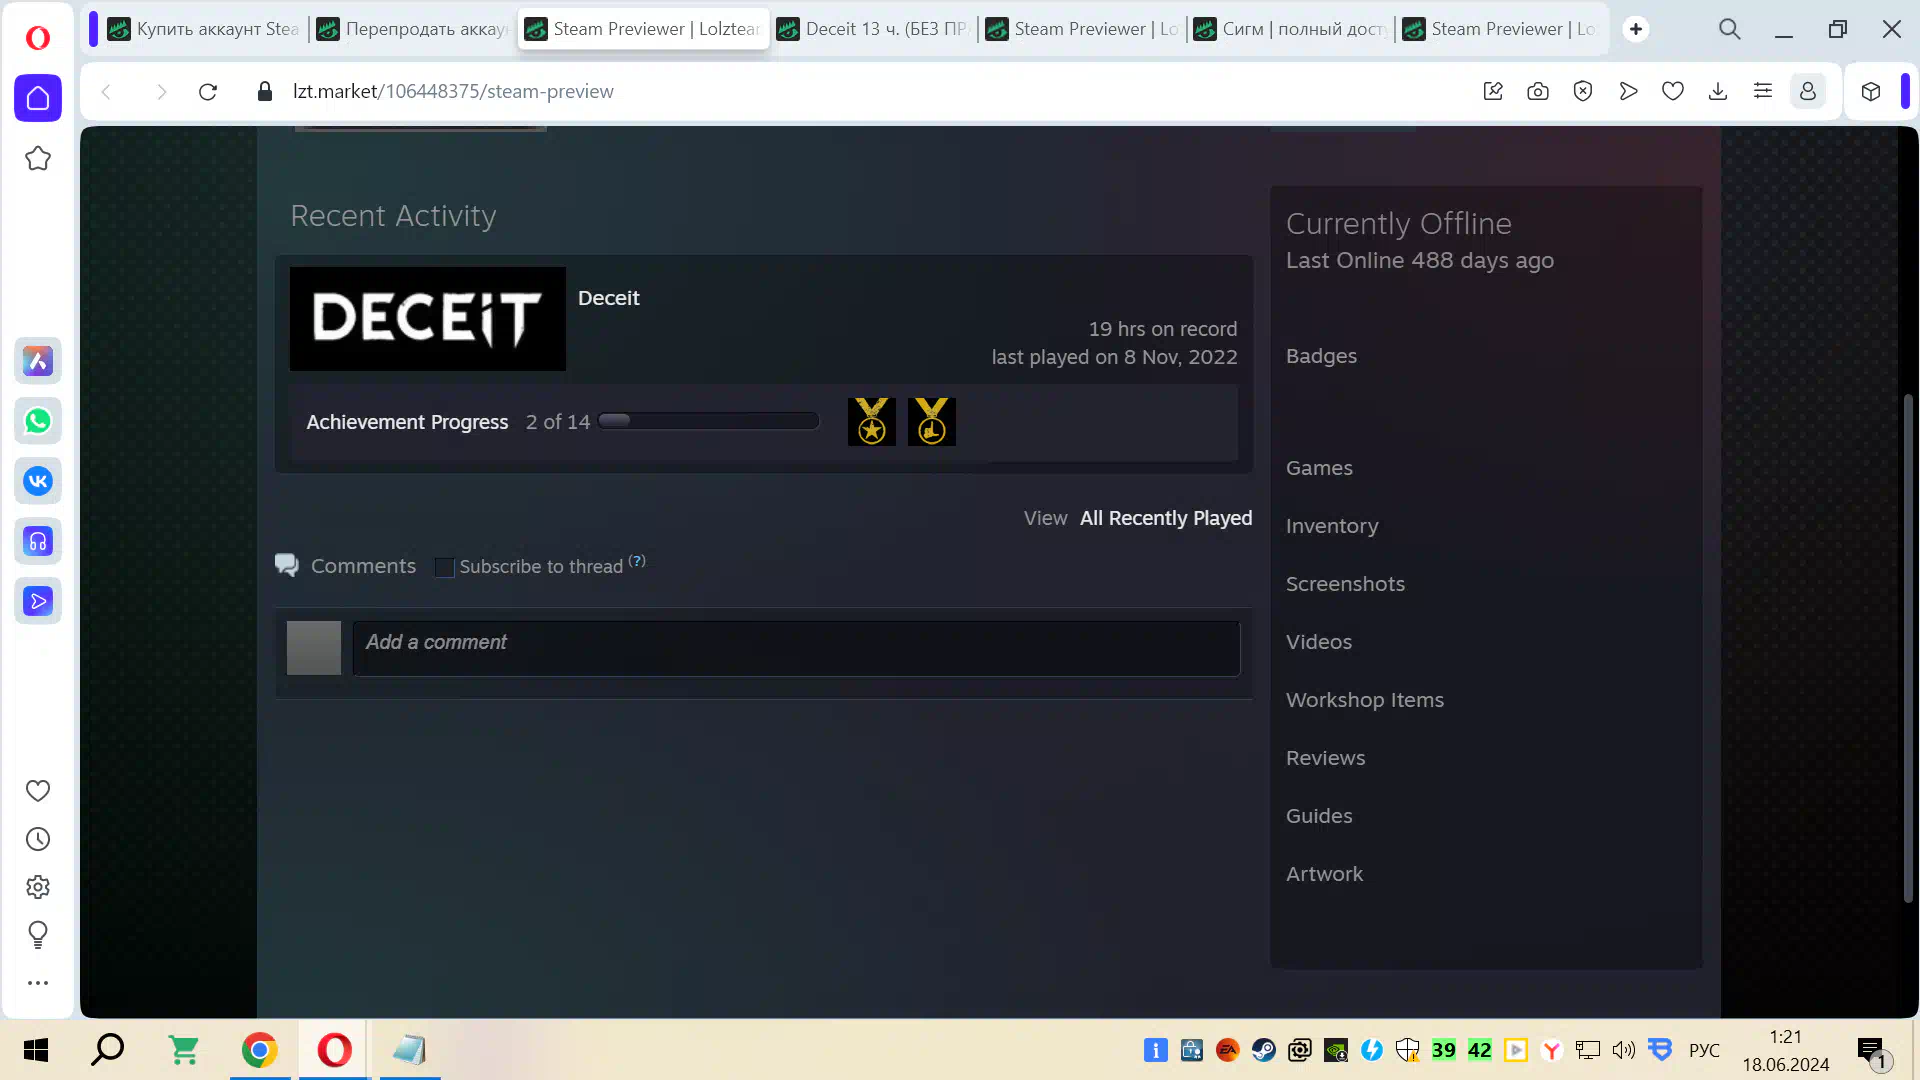
Task: Click the edit/share page icon
Action: [x=1493, y=92]
